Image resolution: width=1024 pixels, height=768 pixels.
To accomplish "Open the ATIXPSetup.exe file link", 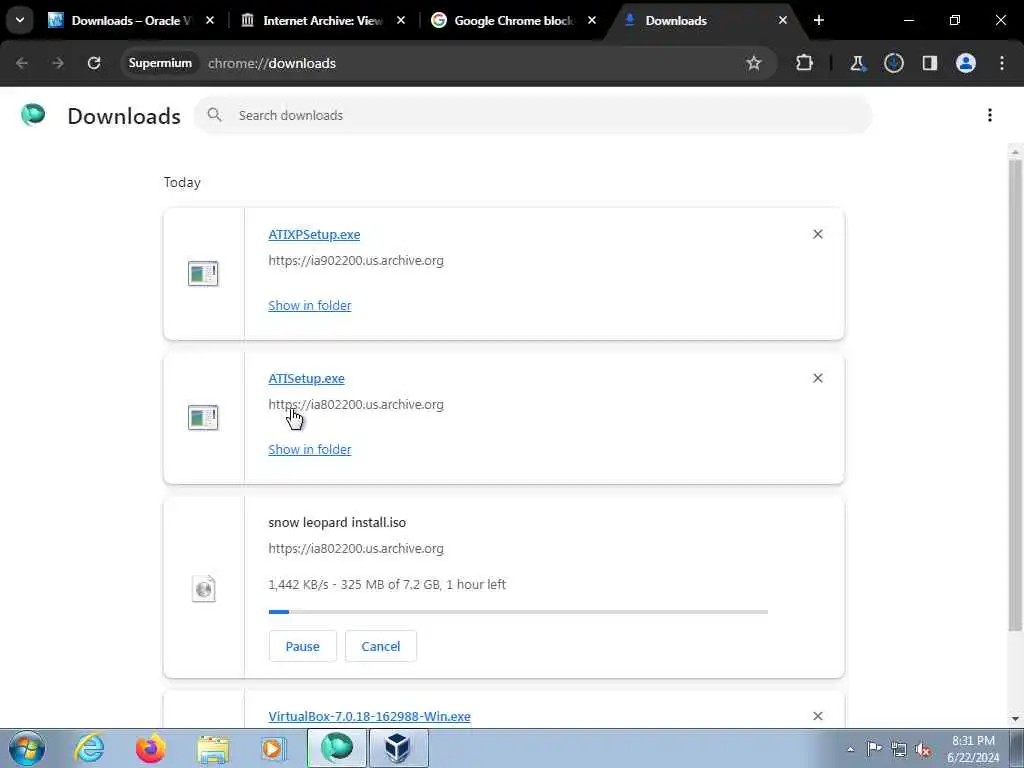I will (x=314, y=234).
